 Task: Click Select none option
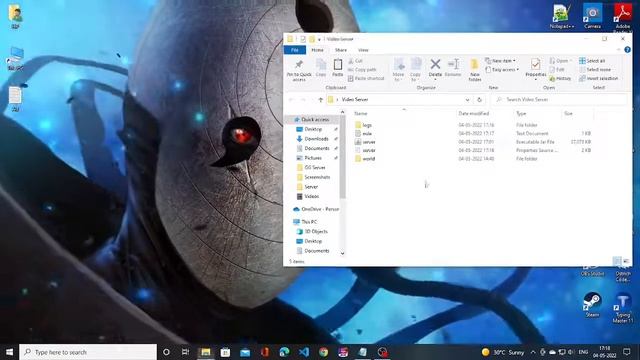point(595,70)
